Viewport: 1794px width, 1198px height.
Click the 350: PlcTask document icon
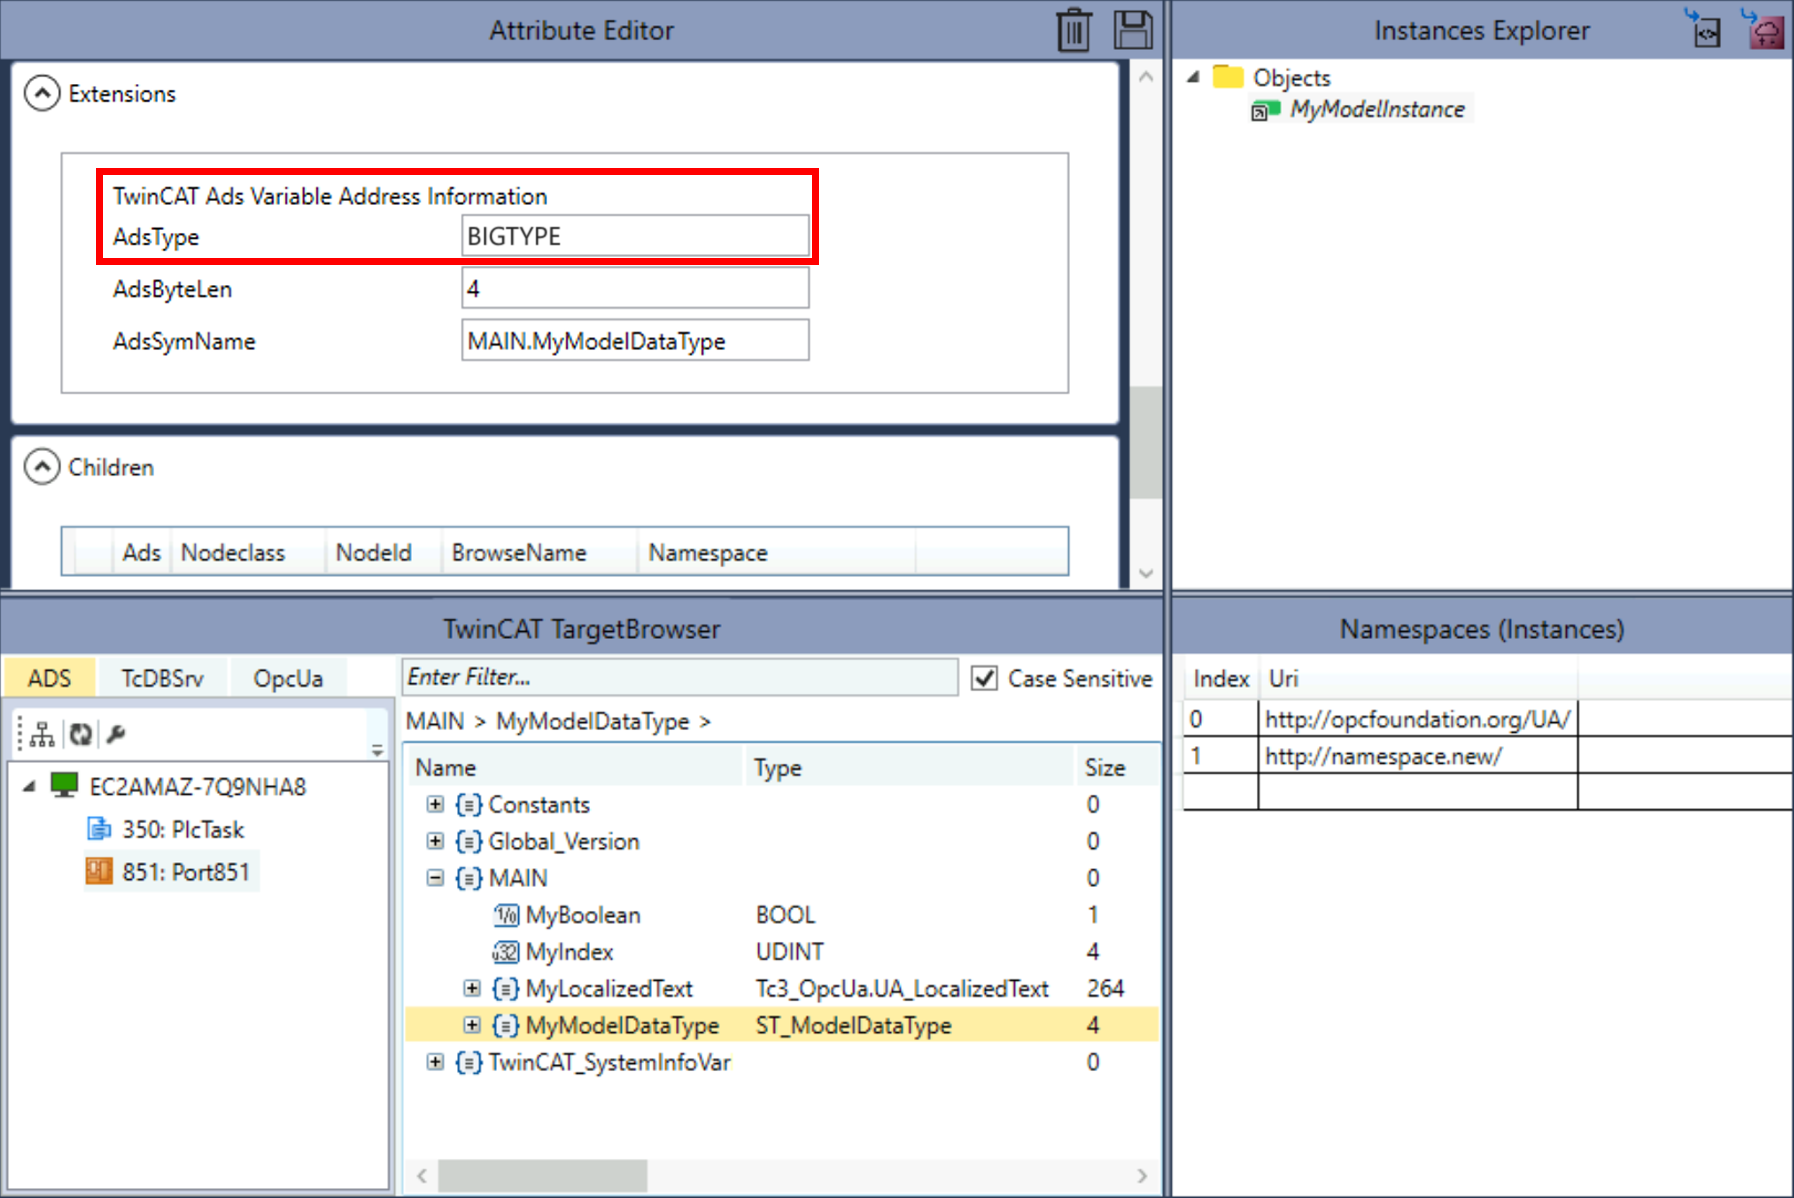pos(99,828)
